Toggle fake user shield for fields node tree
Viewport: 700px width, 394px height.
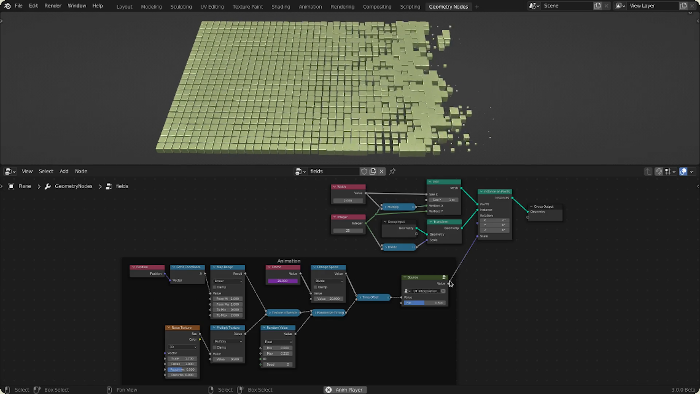pos(364,171)
